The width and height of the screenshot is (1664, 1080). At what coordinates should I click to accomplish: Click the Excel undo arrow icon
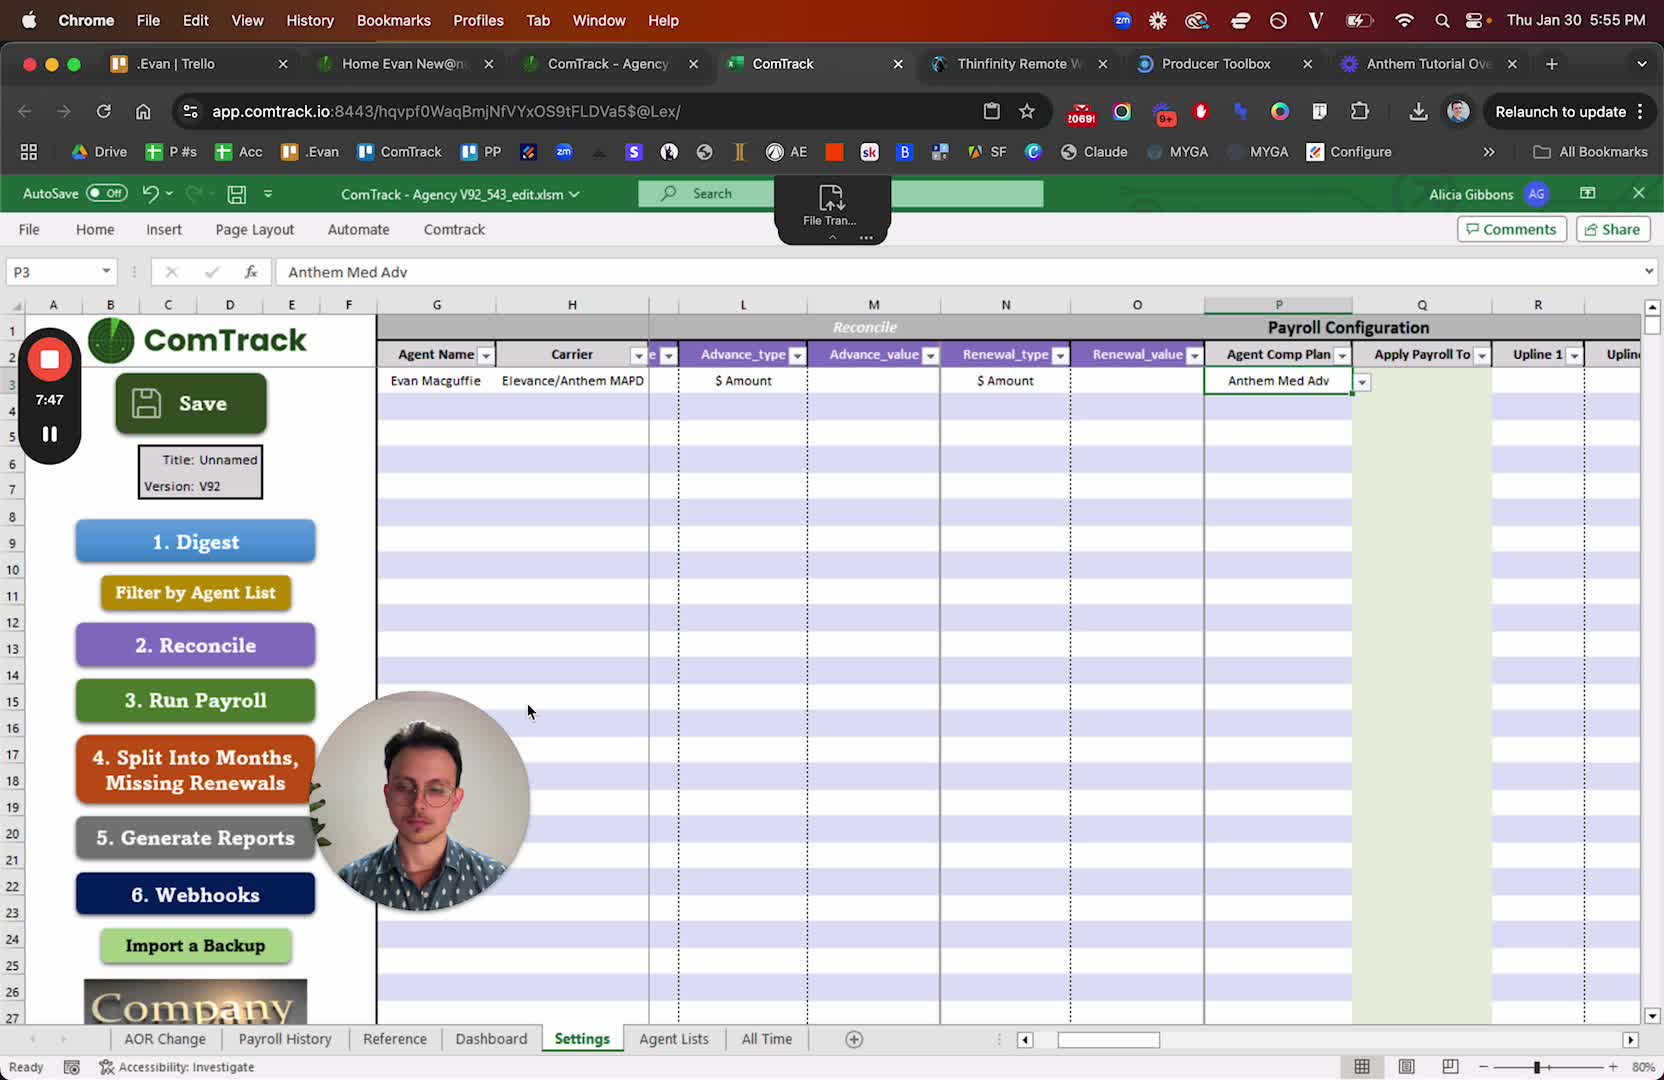point(150,194)
